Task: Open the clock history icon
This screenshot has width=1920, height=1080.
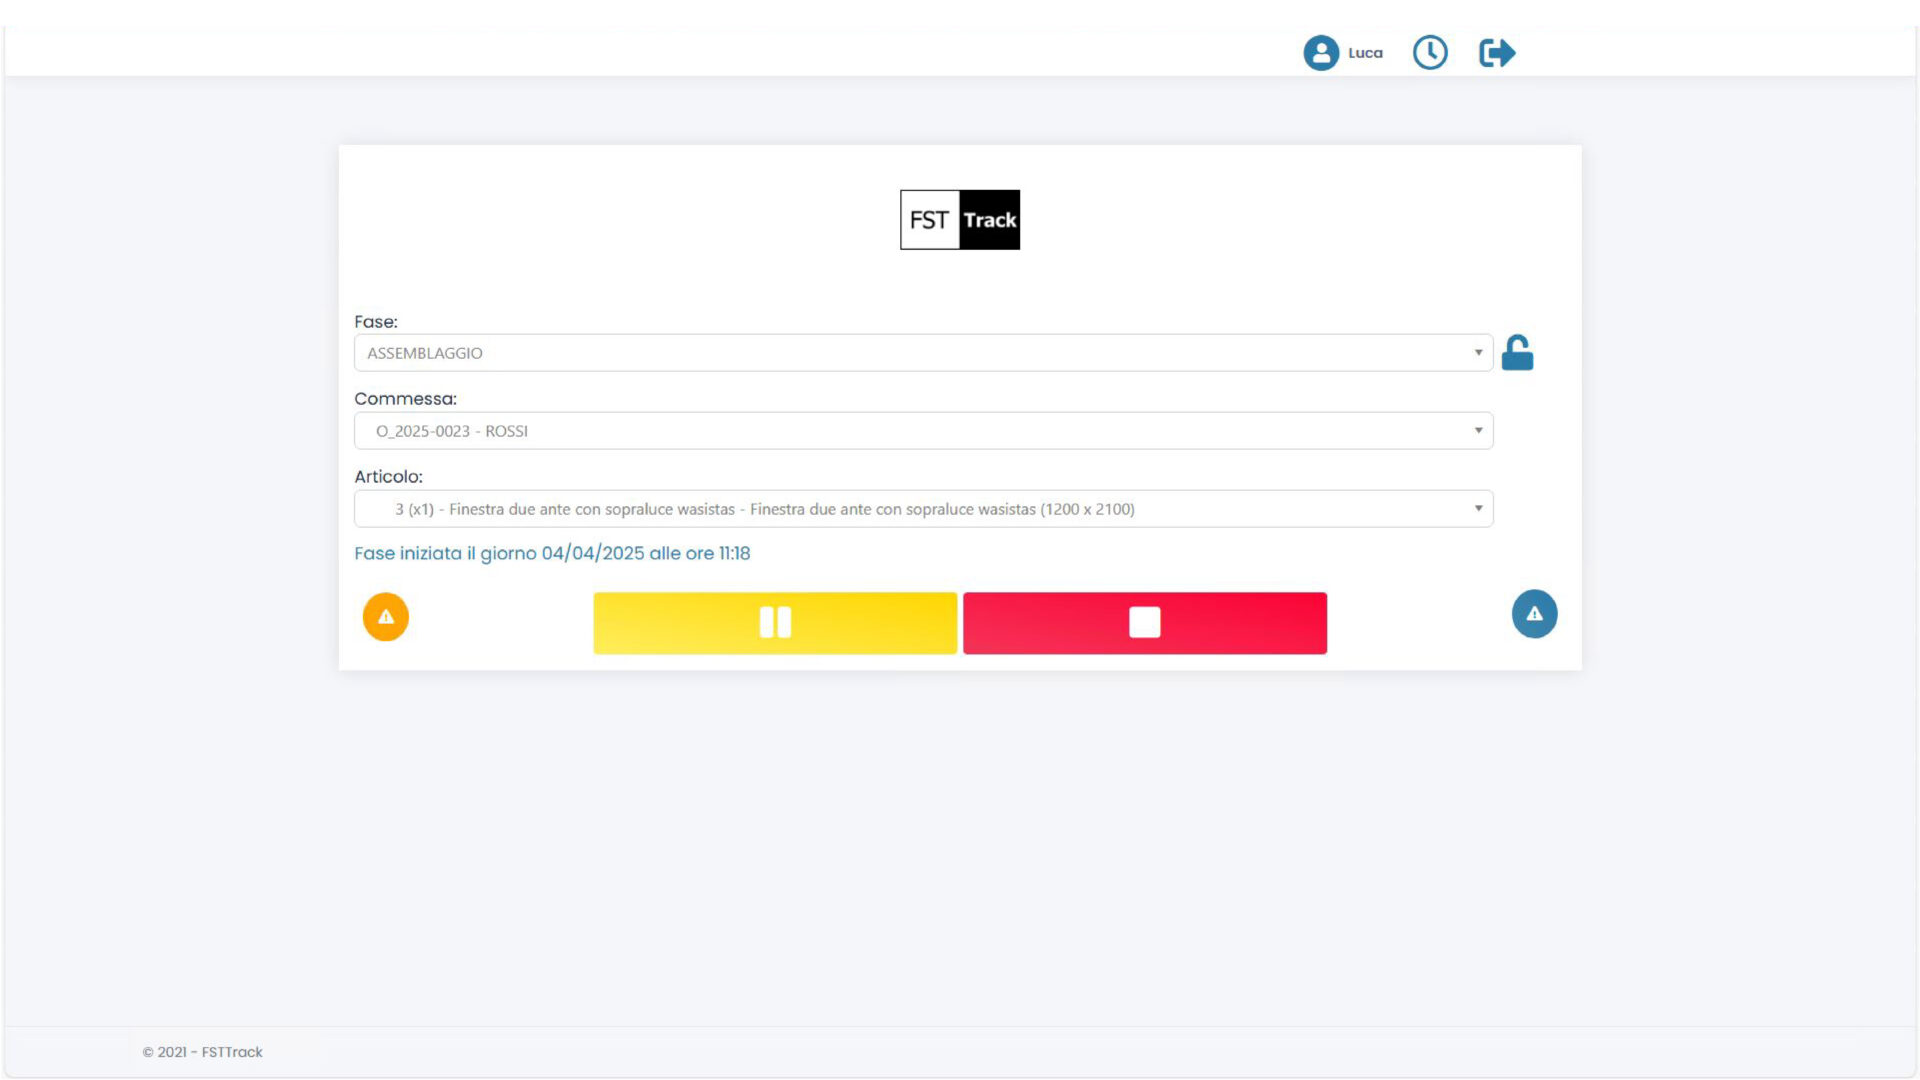Action: (x=1430, y=53)
